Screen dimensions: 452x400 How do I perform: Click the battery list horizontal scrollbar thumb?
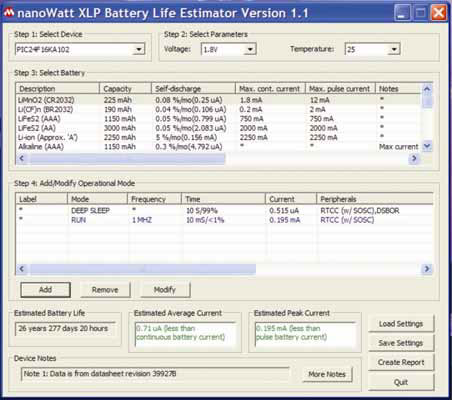tap(127, 158)
